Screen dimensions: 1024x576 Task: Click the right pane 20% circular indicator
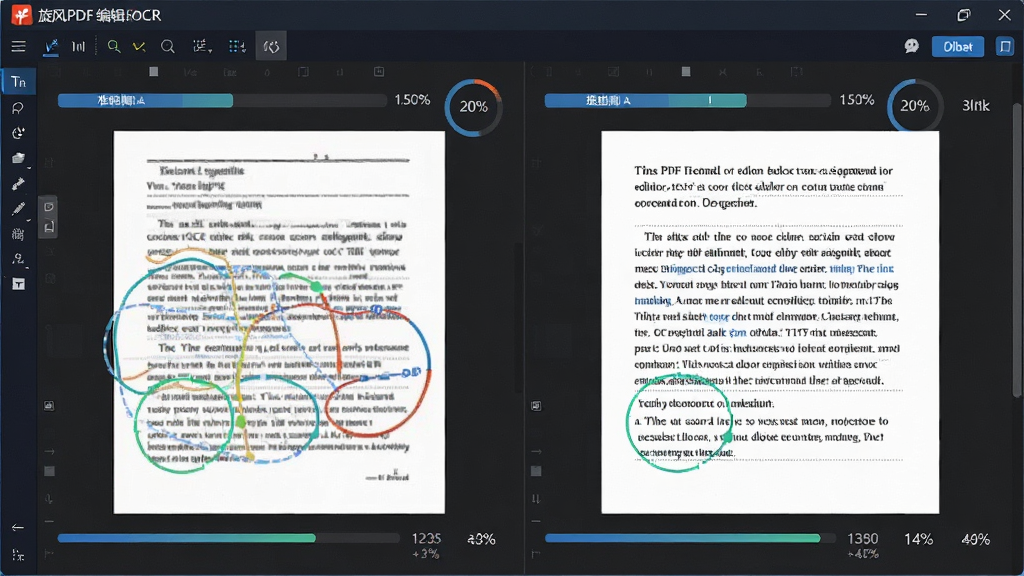click(914, 106)
